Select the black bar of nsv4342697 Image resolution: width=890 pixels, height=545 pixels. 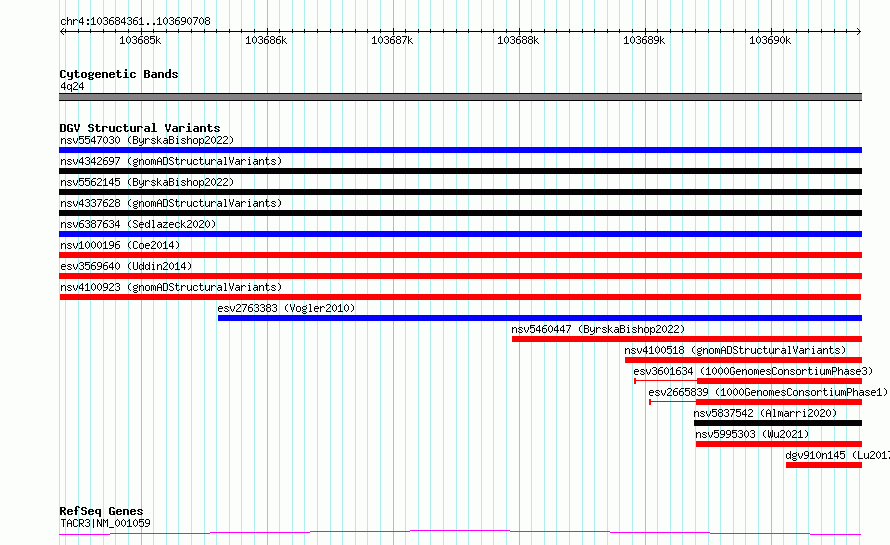click(460, 171)
